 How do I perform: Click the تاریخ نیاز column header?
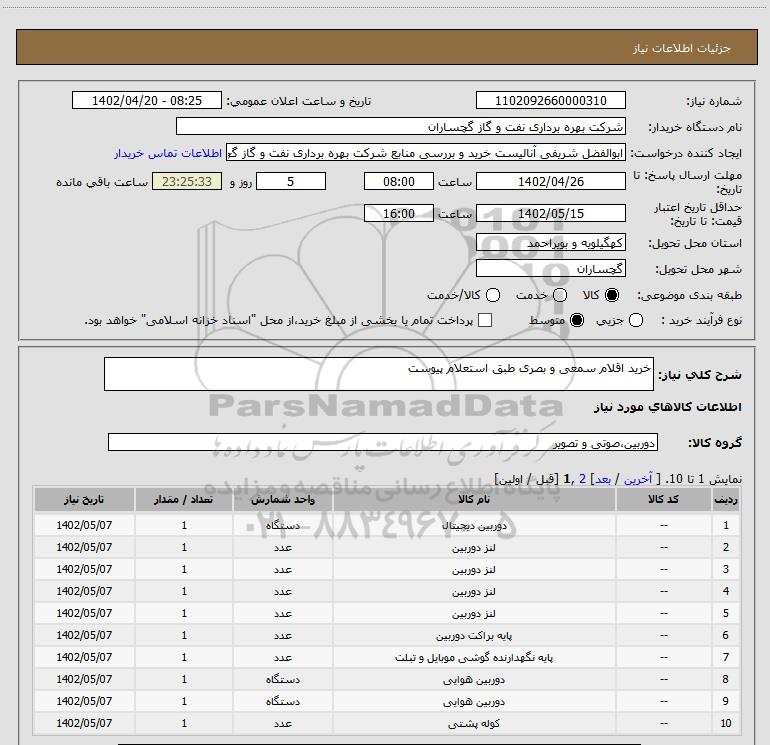(84, 499)
